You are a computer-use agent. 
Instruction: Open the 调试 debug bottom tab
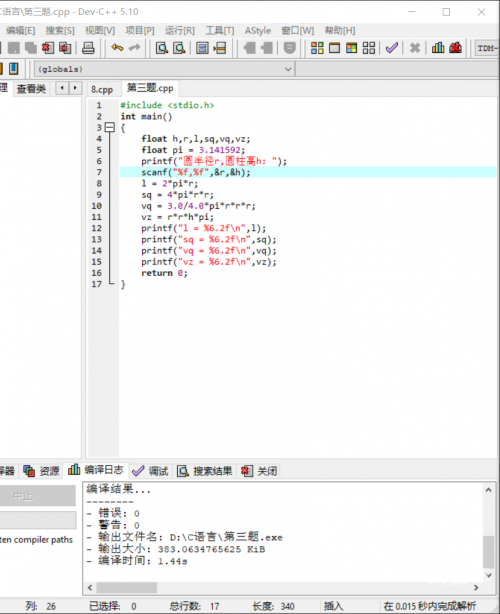[151, 471]
